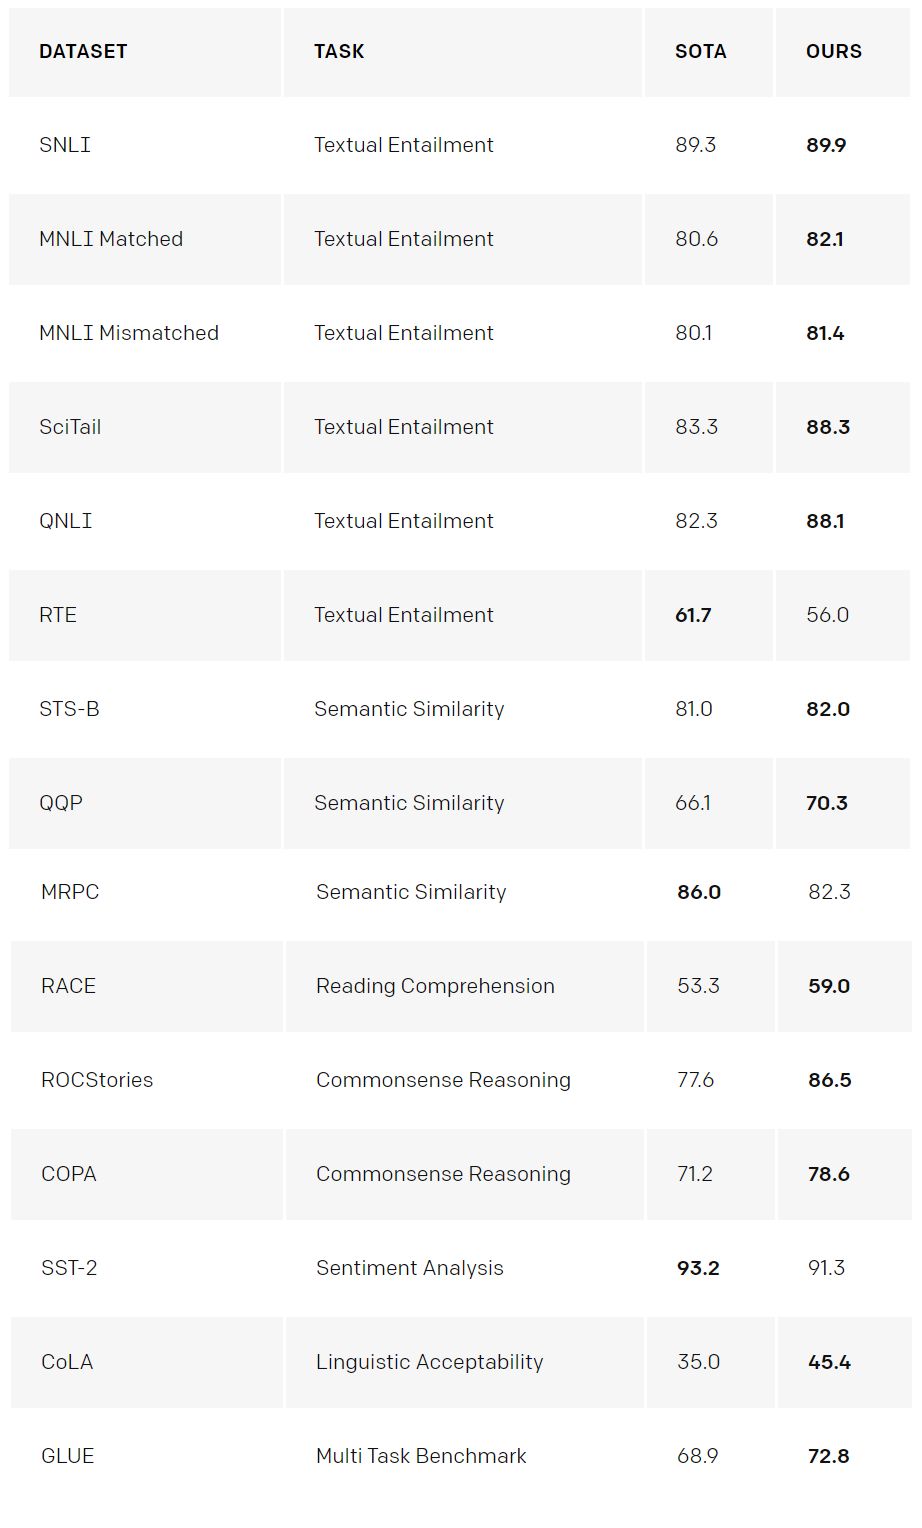Click QQP Semantic Similarity task cell
Image resolution: width=922 pixels, height=1528 pixels.
point(409,803)
